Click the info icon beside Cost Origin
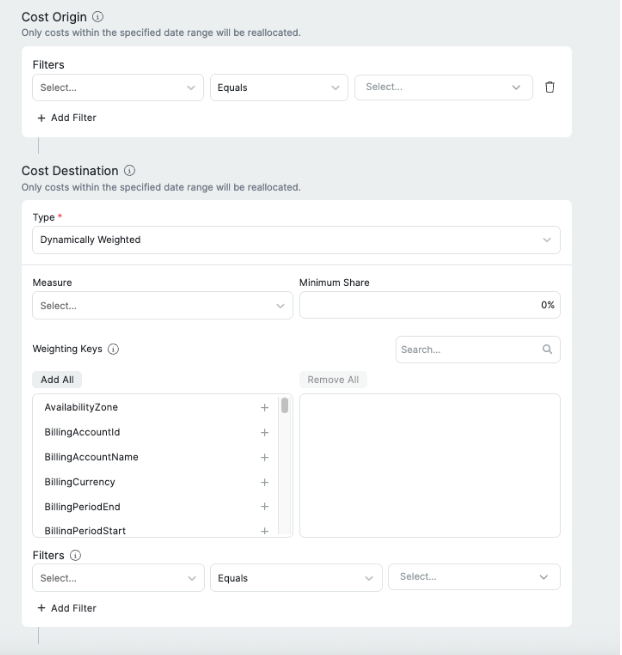Viewport: 622px width, 655px height. tap(97, 17)
